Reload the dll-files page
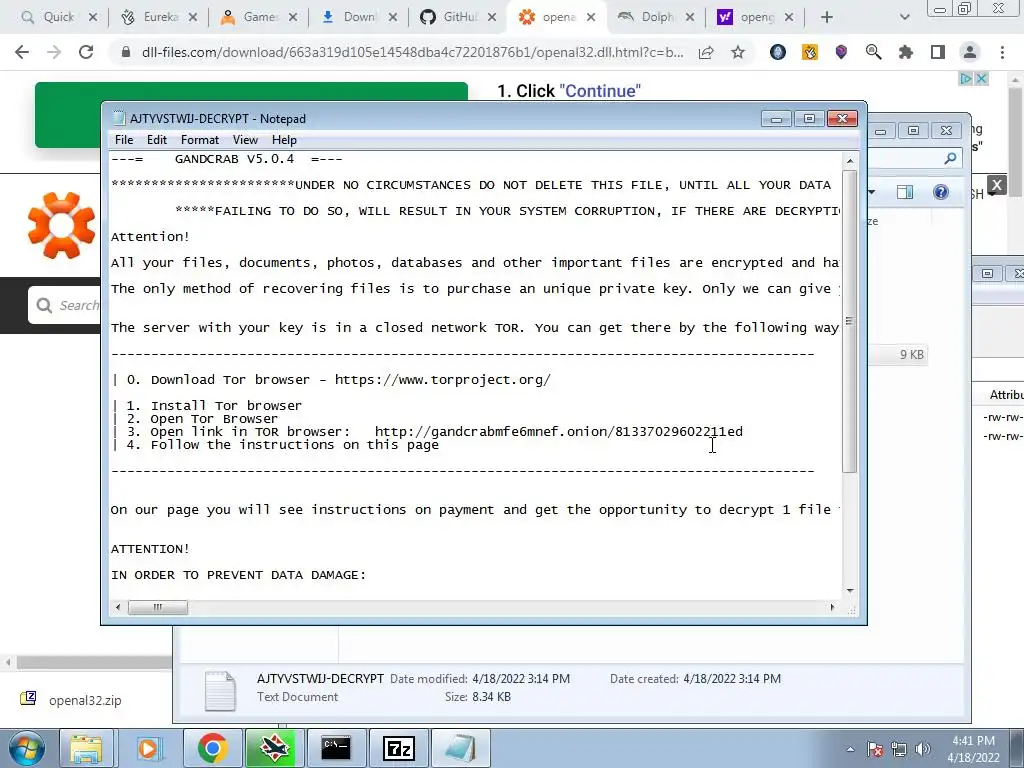Viewport: 1024px width, 768px height. pyautogui.click(x=86, y=52)
